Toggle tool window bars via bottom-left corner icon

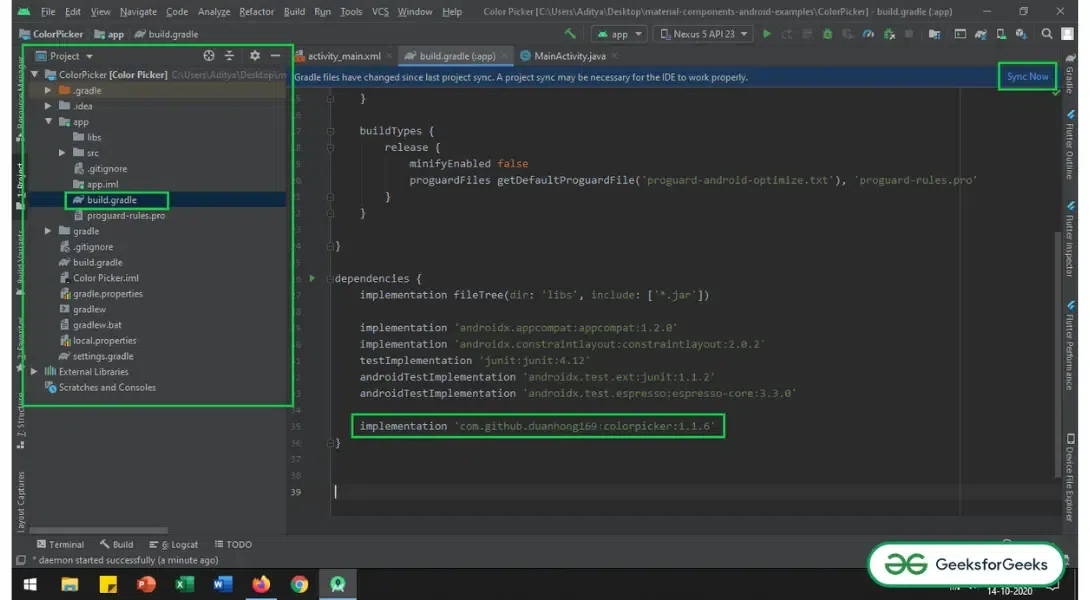click(x=21, y=561)
